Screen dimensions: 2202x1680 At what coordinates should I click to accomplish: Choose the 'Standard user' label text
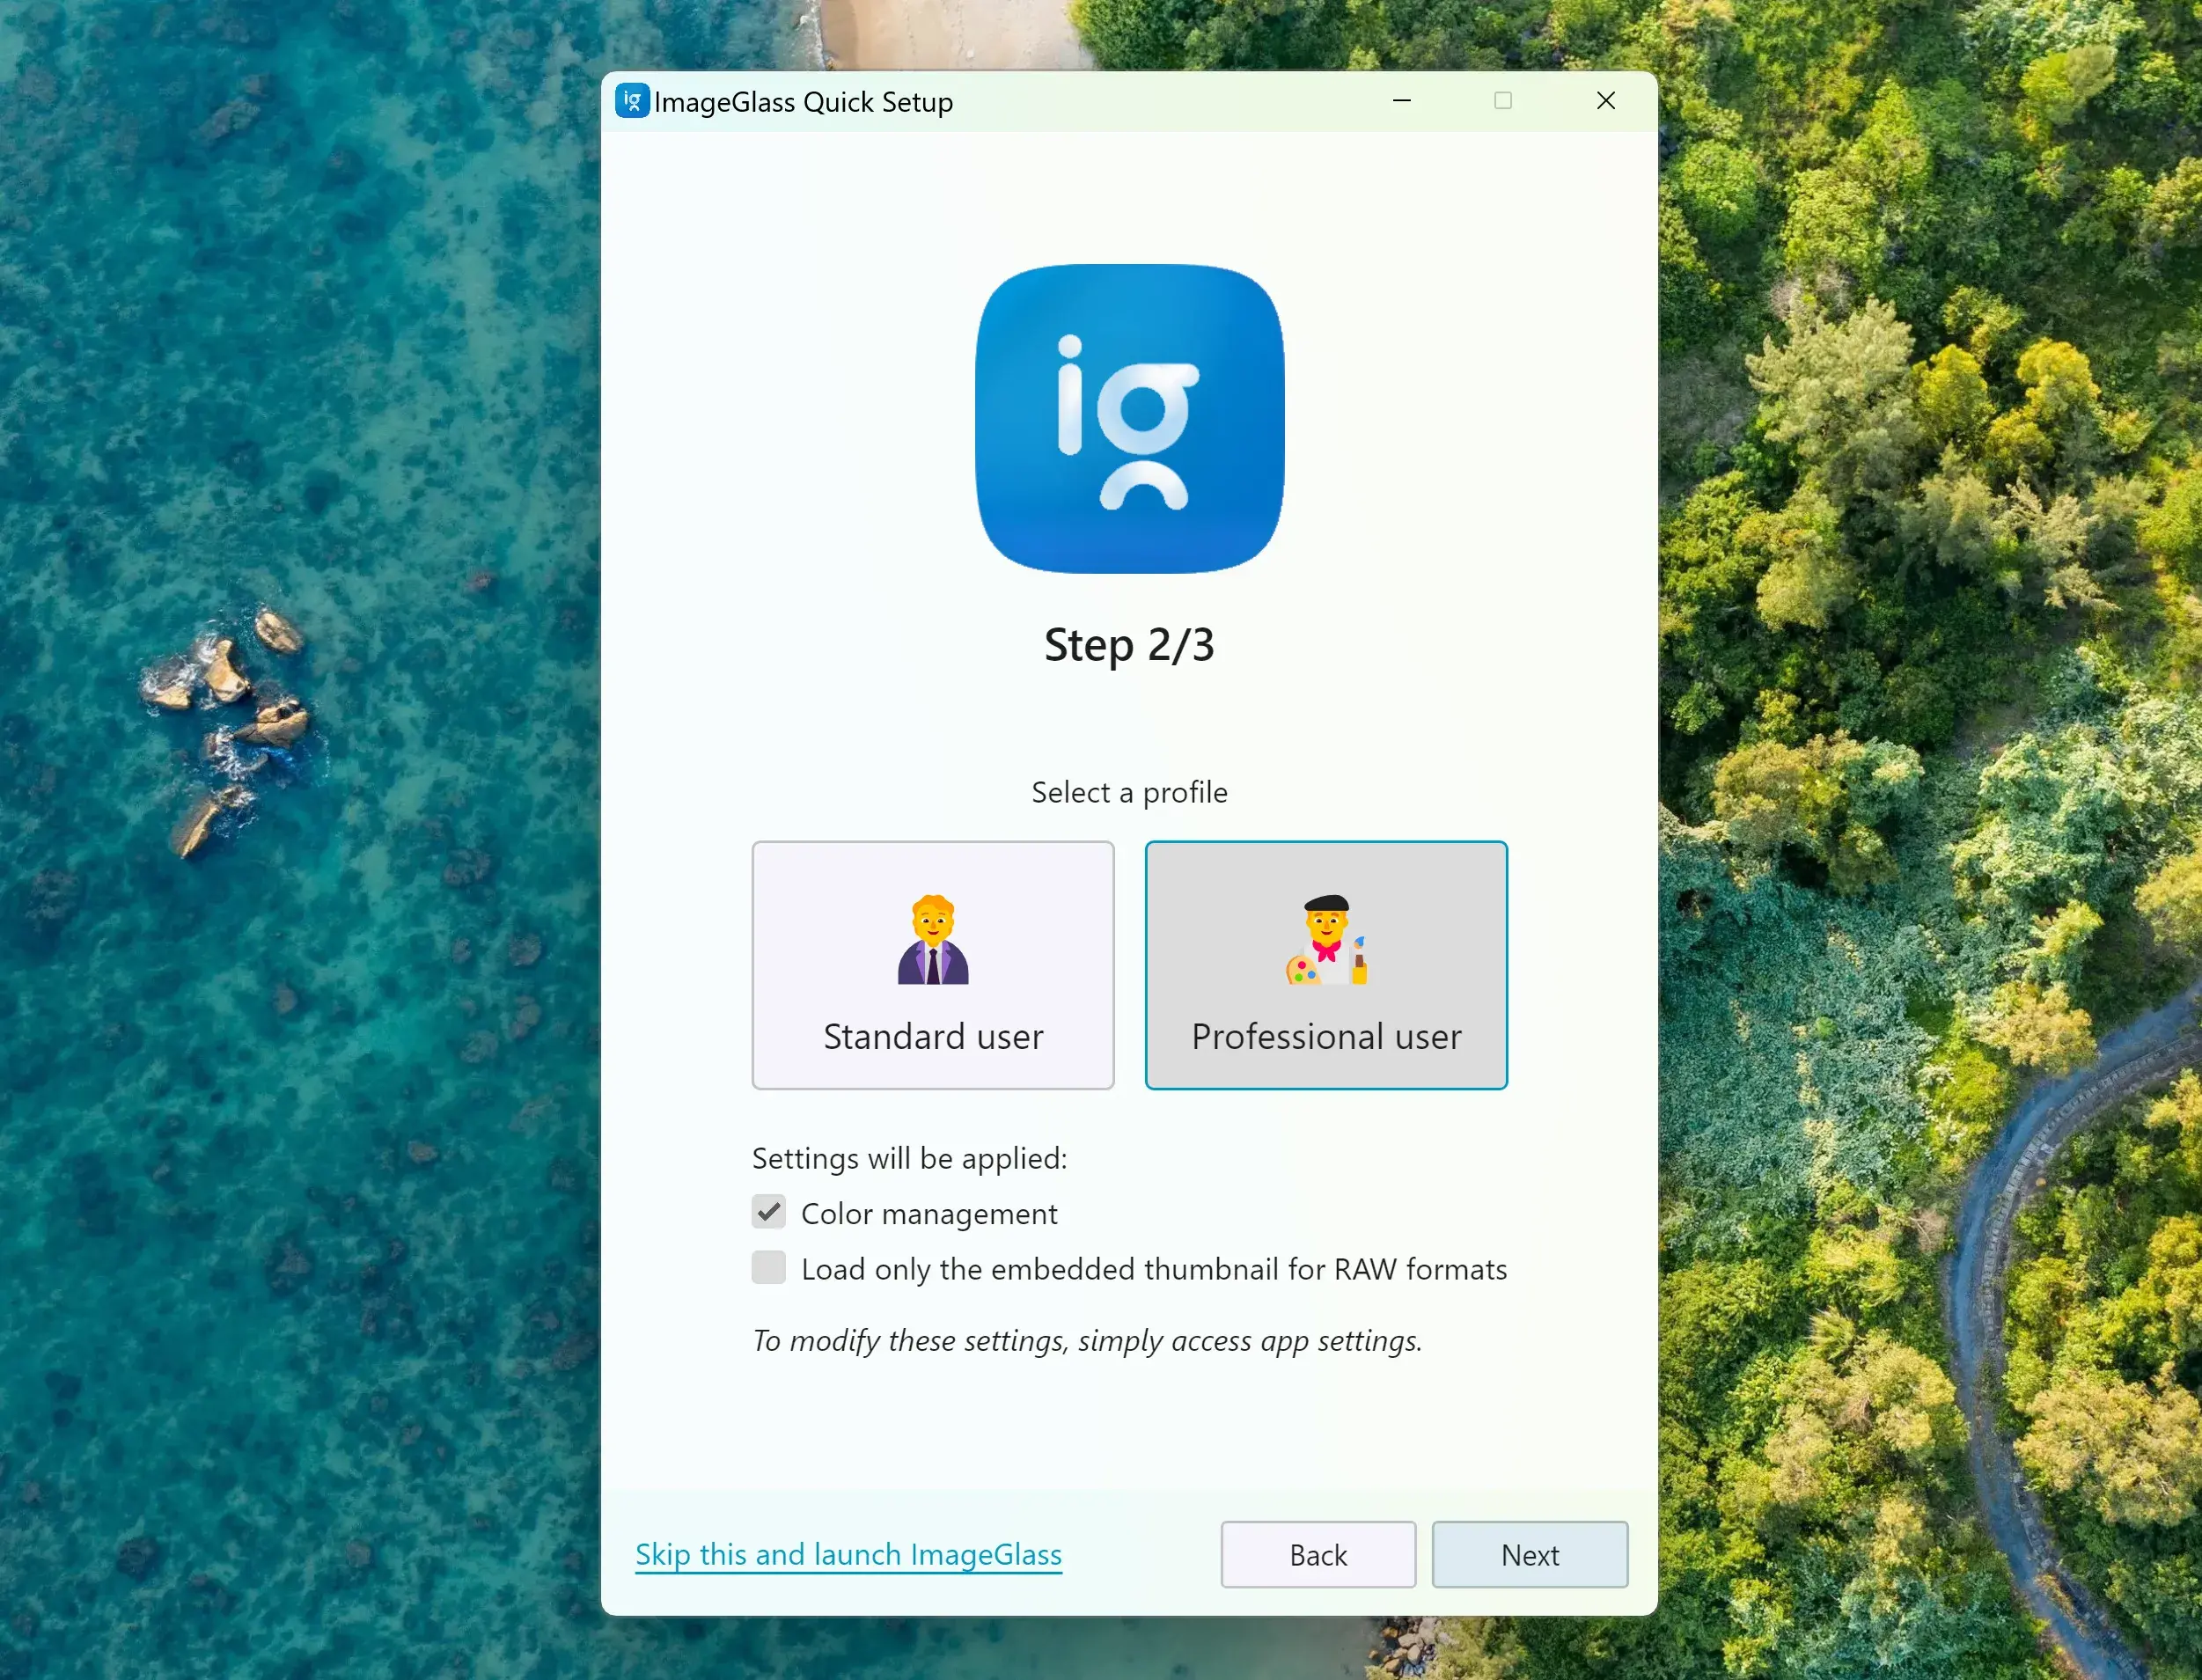pos(933,1037)
